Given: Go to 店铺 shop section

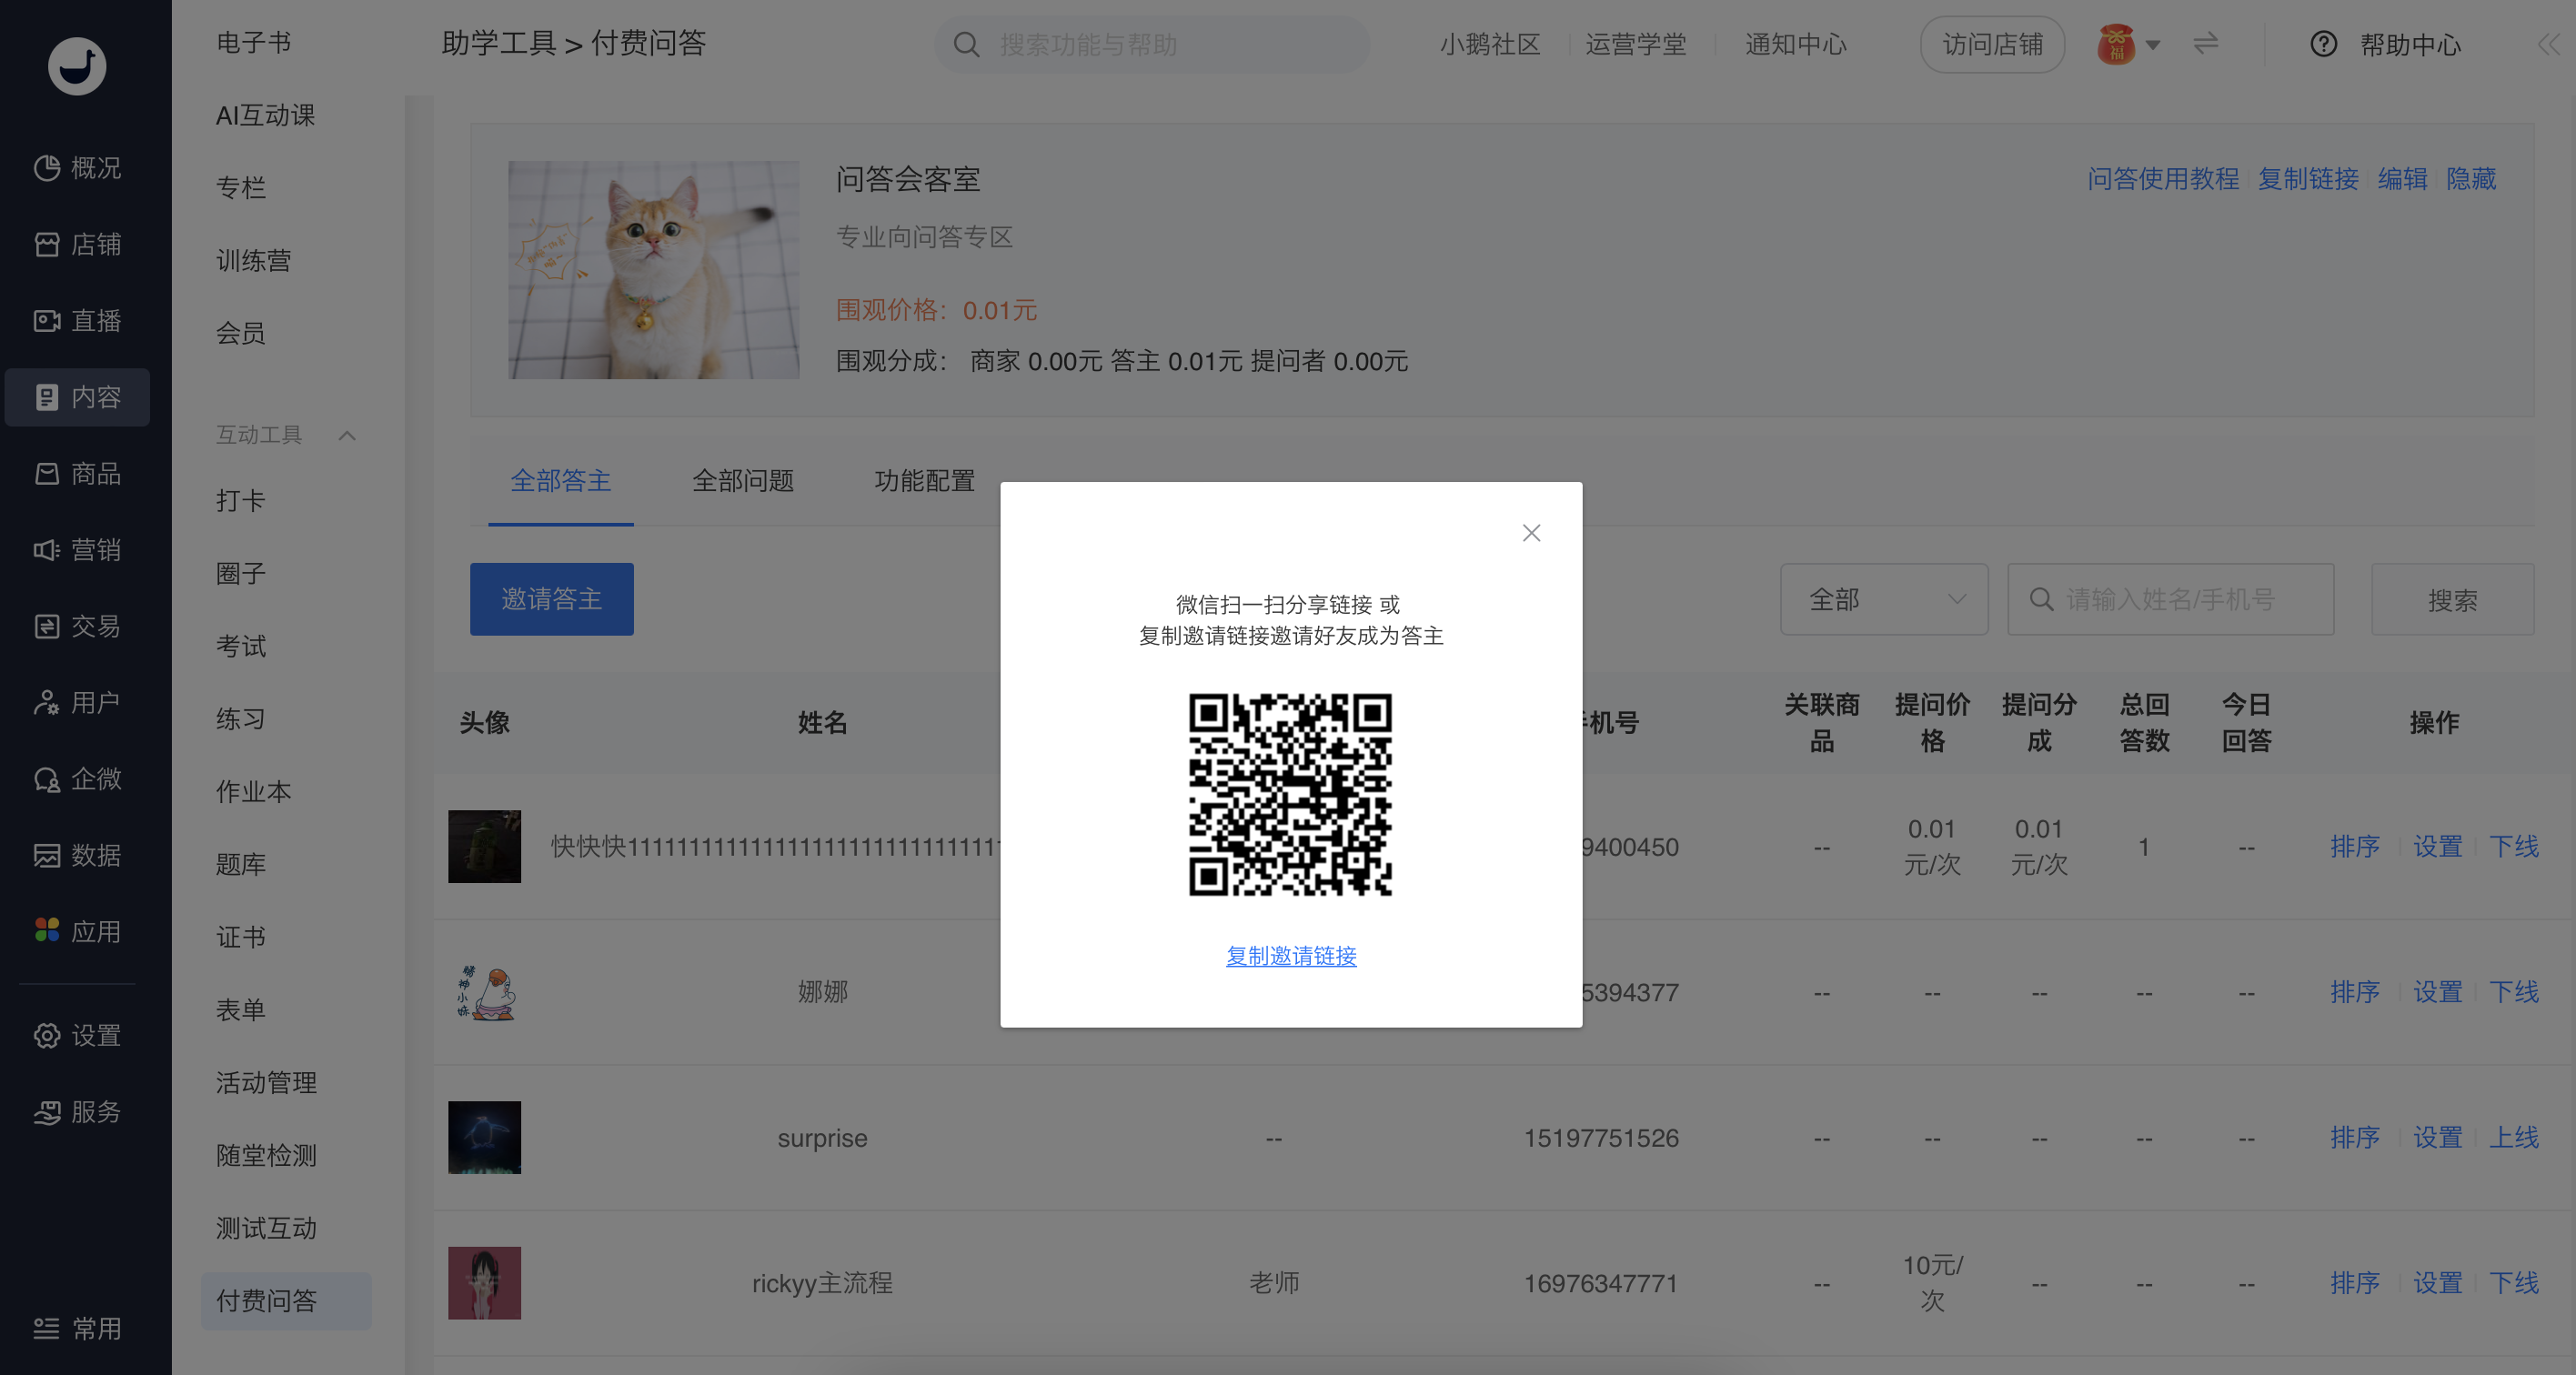Looking at the screenshot, I should 77,244.
